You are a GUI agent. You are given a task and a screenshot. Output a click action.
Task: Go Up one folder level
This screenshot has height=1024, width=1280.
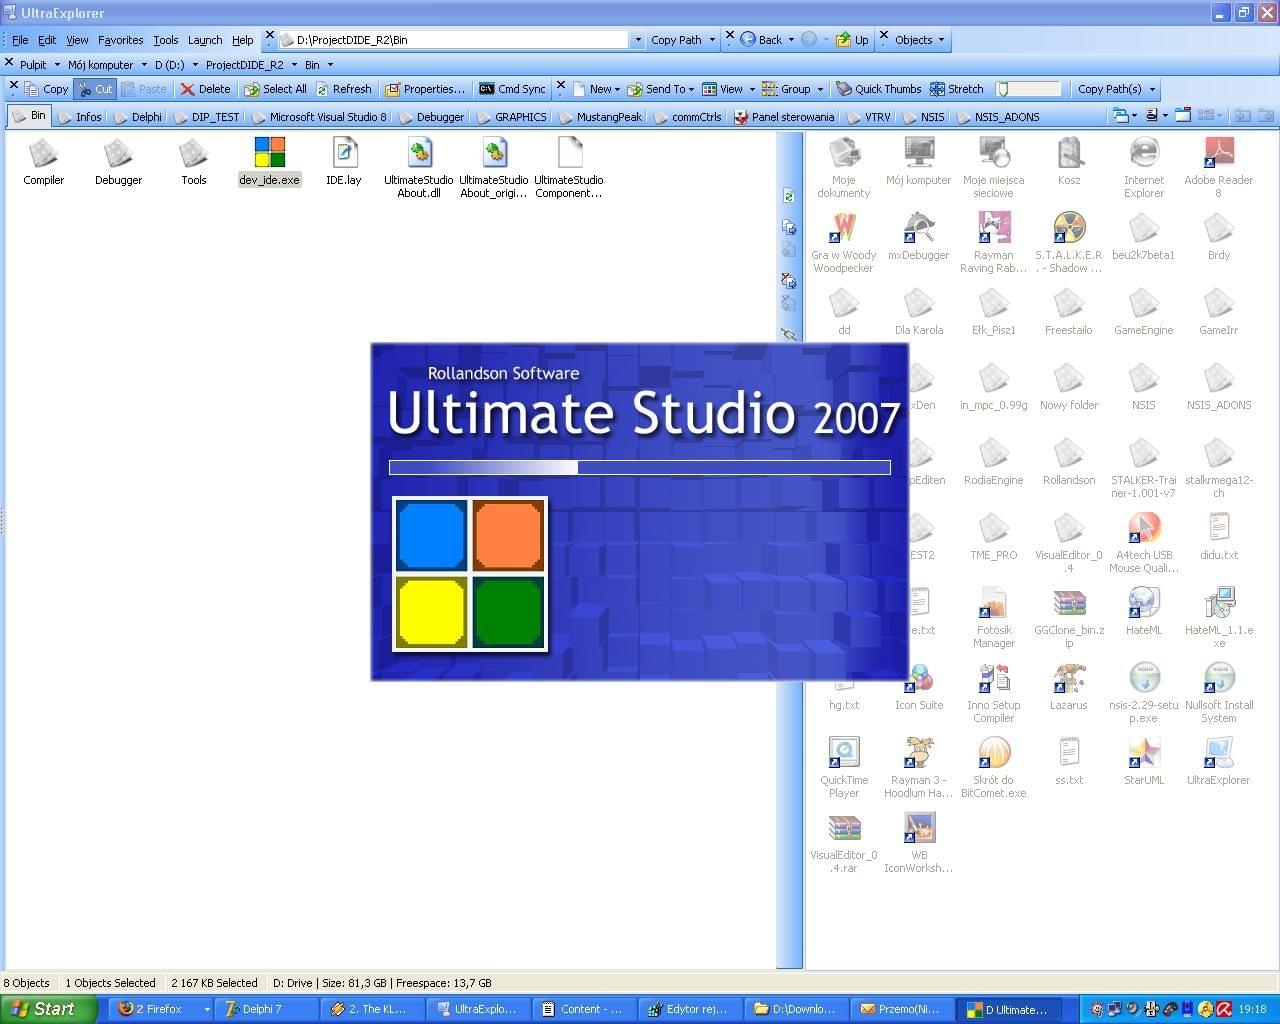pyautogui.click(x=853, y=40)
